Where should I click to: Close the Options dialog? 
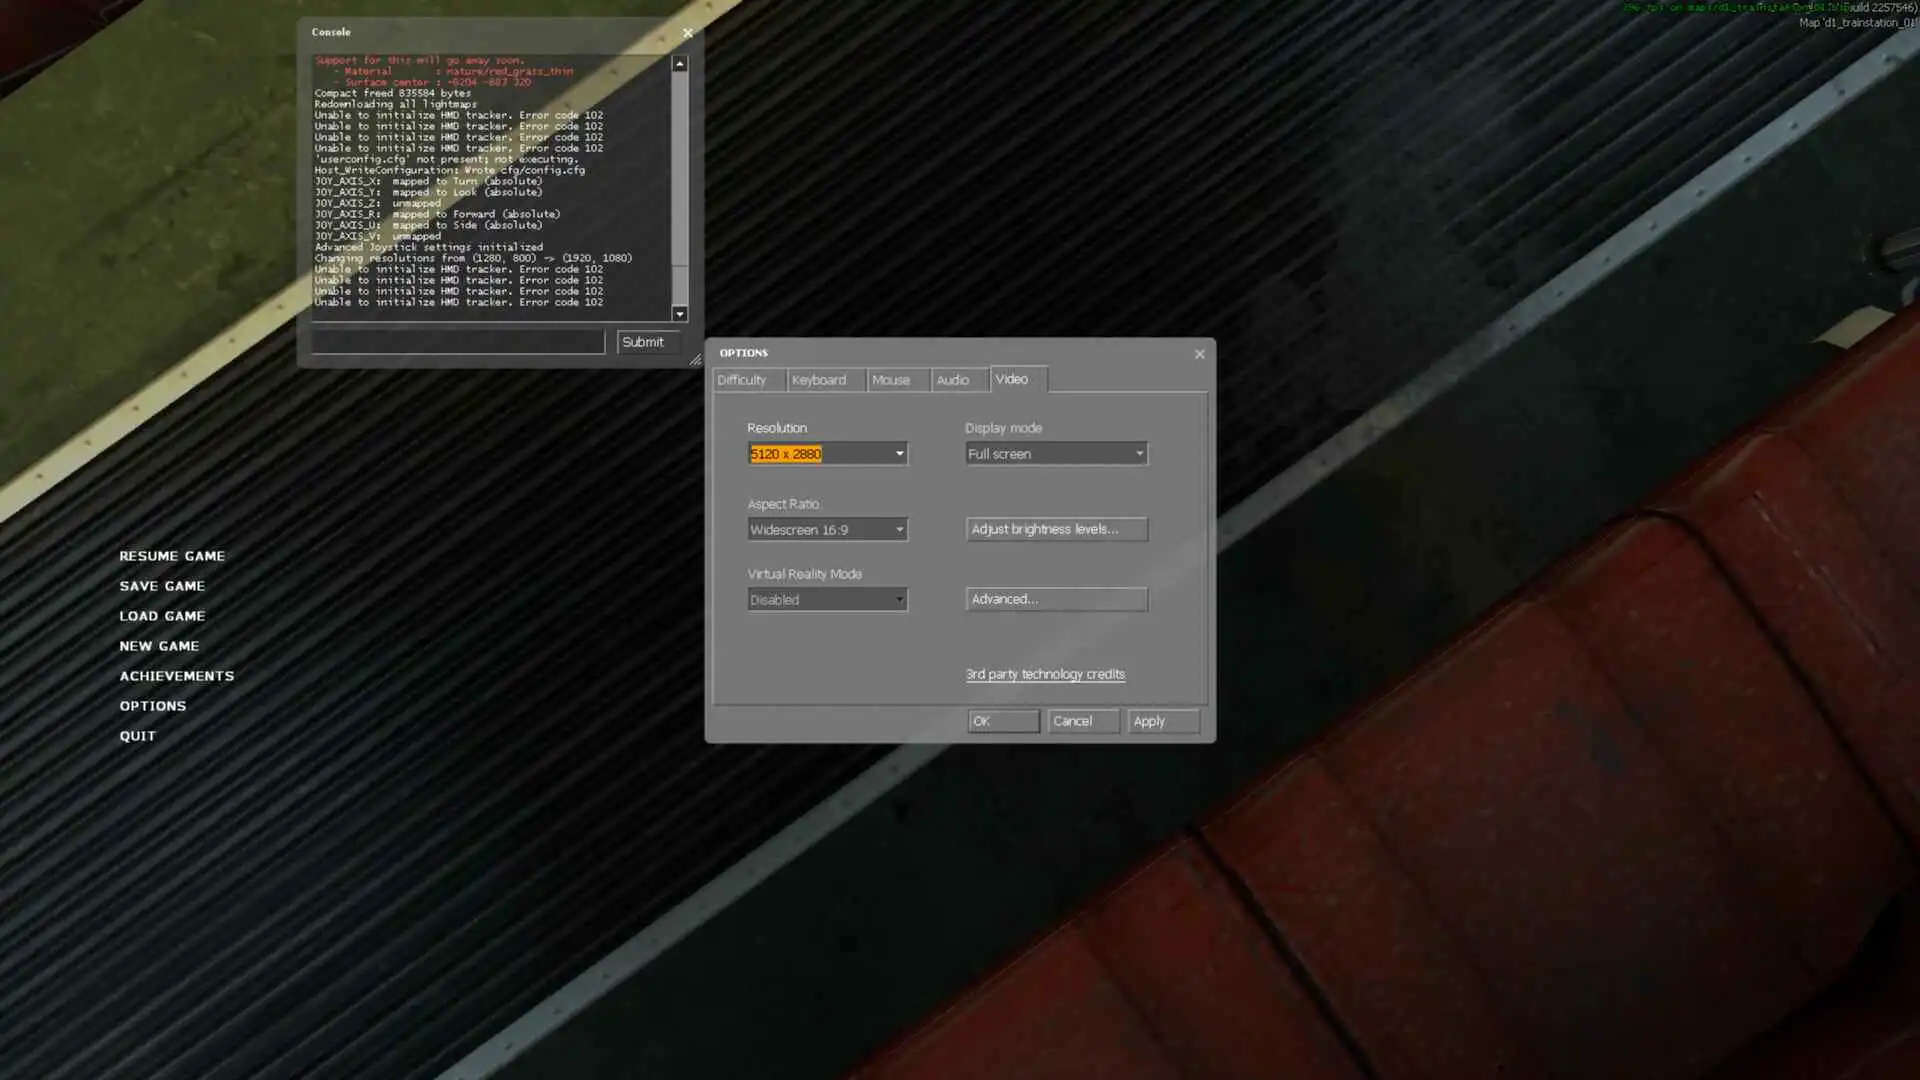(1199, 354)
